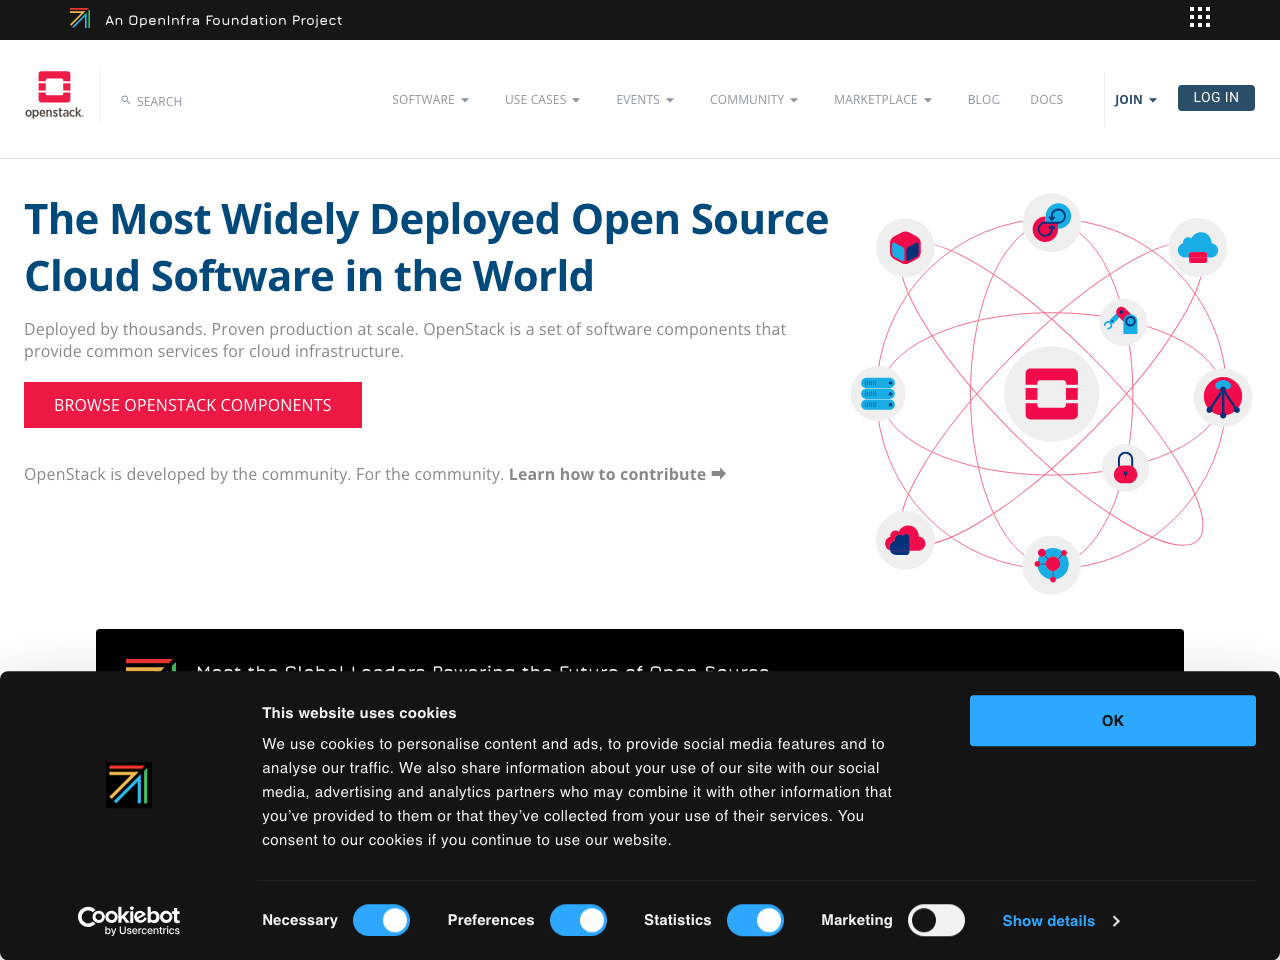Click the padlock icon in the network graphic
This screenshot has height=960, width=1280.
point(1124,467)
